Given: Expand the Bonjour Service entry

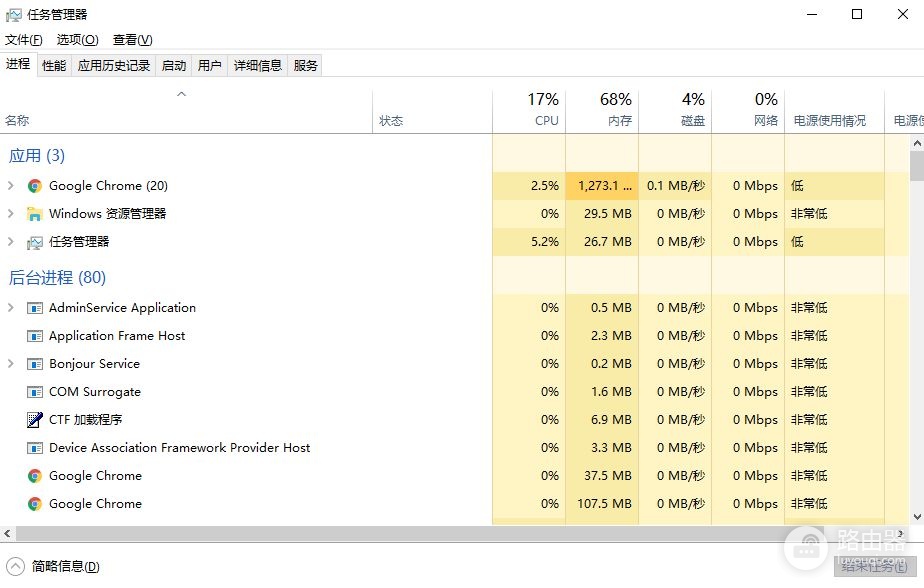Looking at the screenshot, I should pos(11,364).
